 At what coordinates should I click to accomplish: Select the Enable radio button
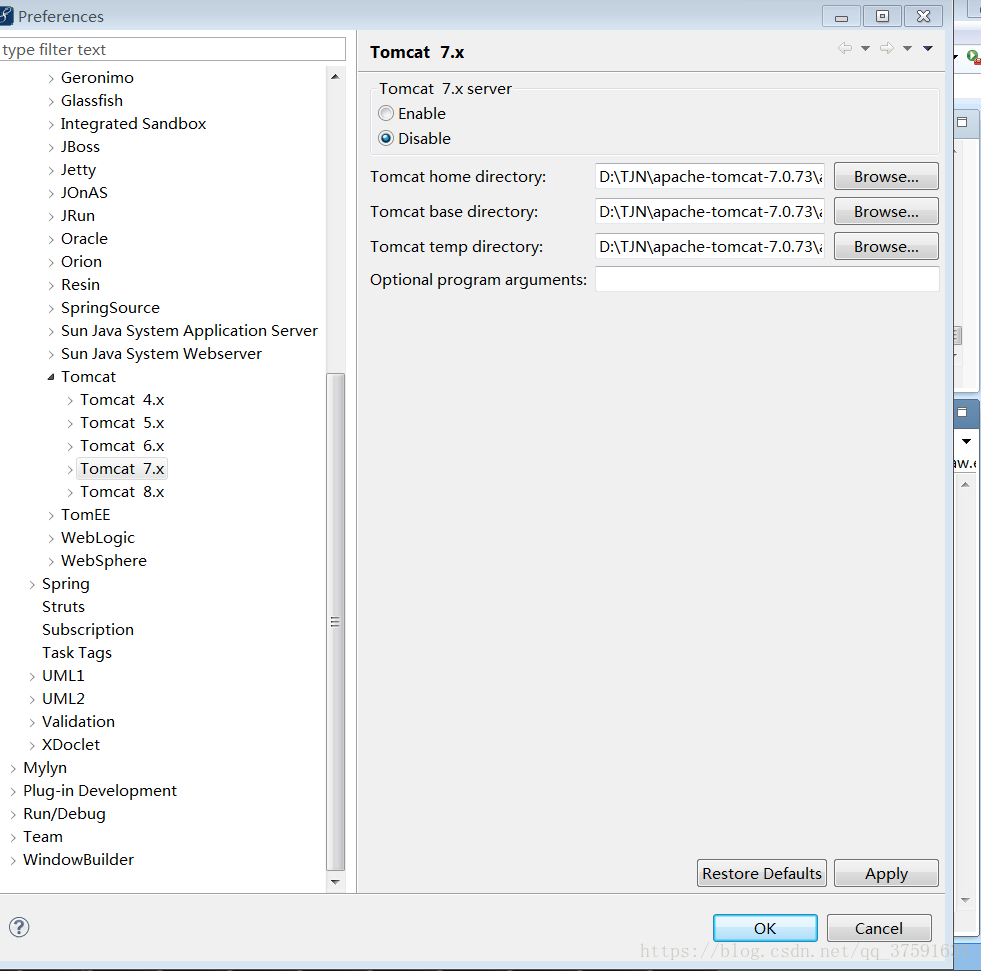(386, 113)
